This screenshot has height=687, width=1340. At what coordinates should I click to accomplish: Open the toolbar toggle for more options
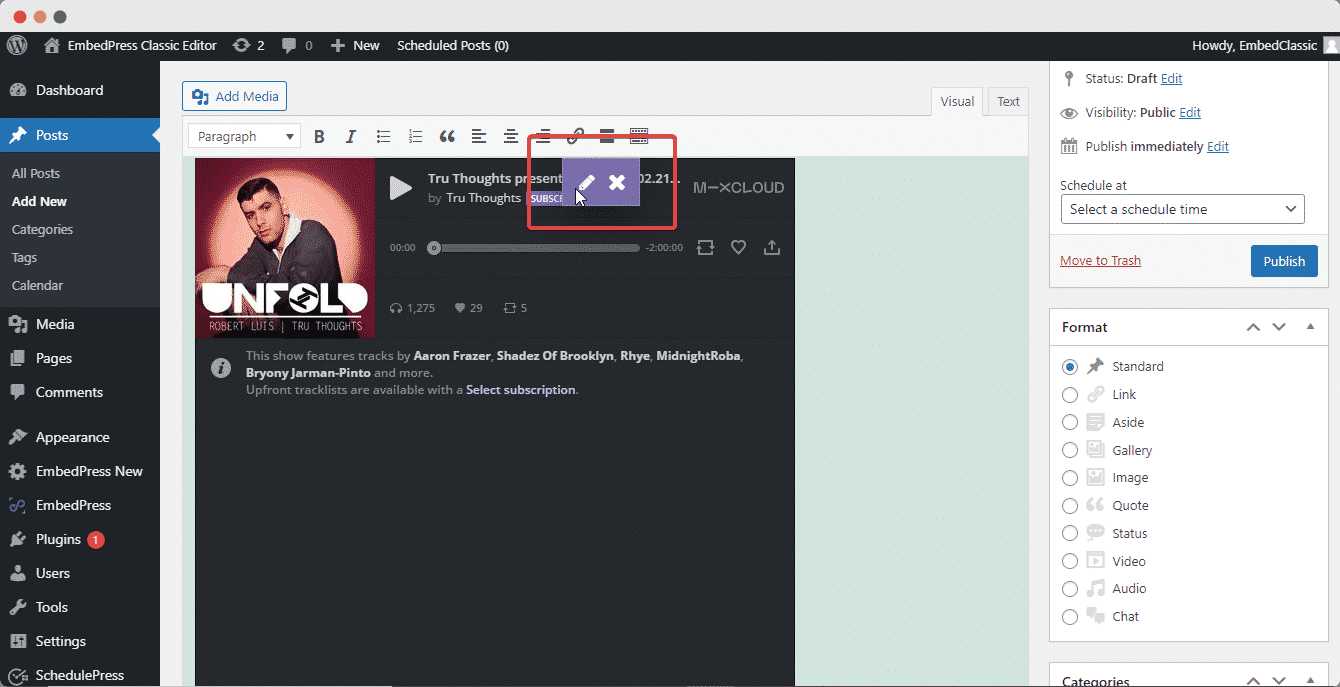click(637, 136)
